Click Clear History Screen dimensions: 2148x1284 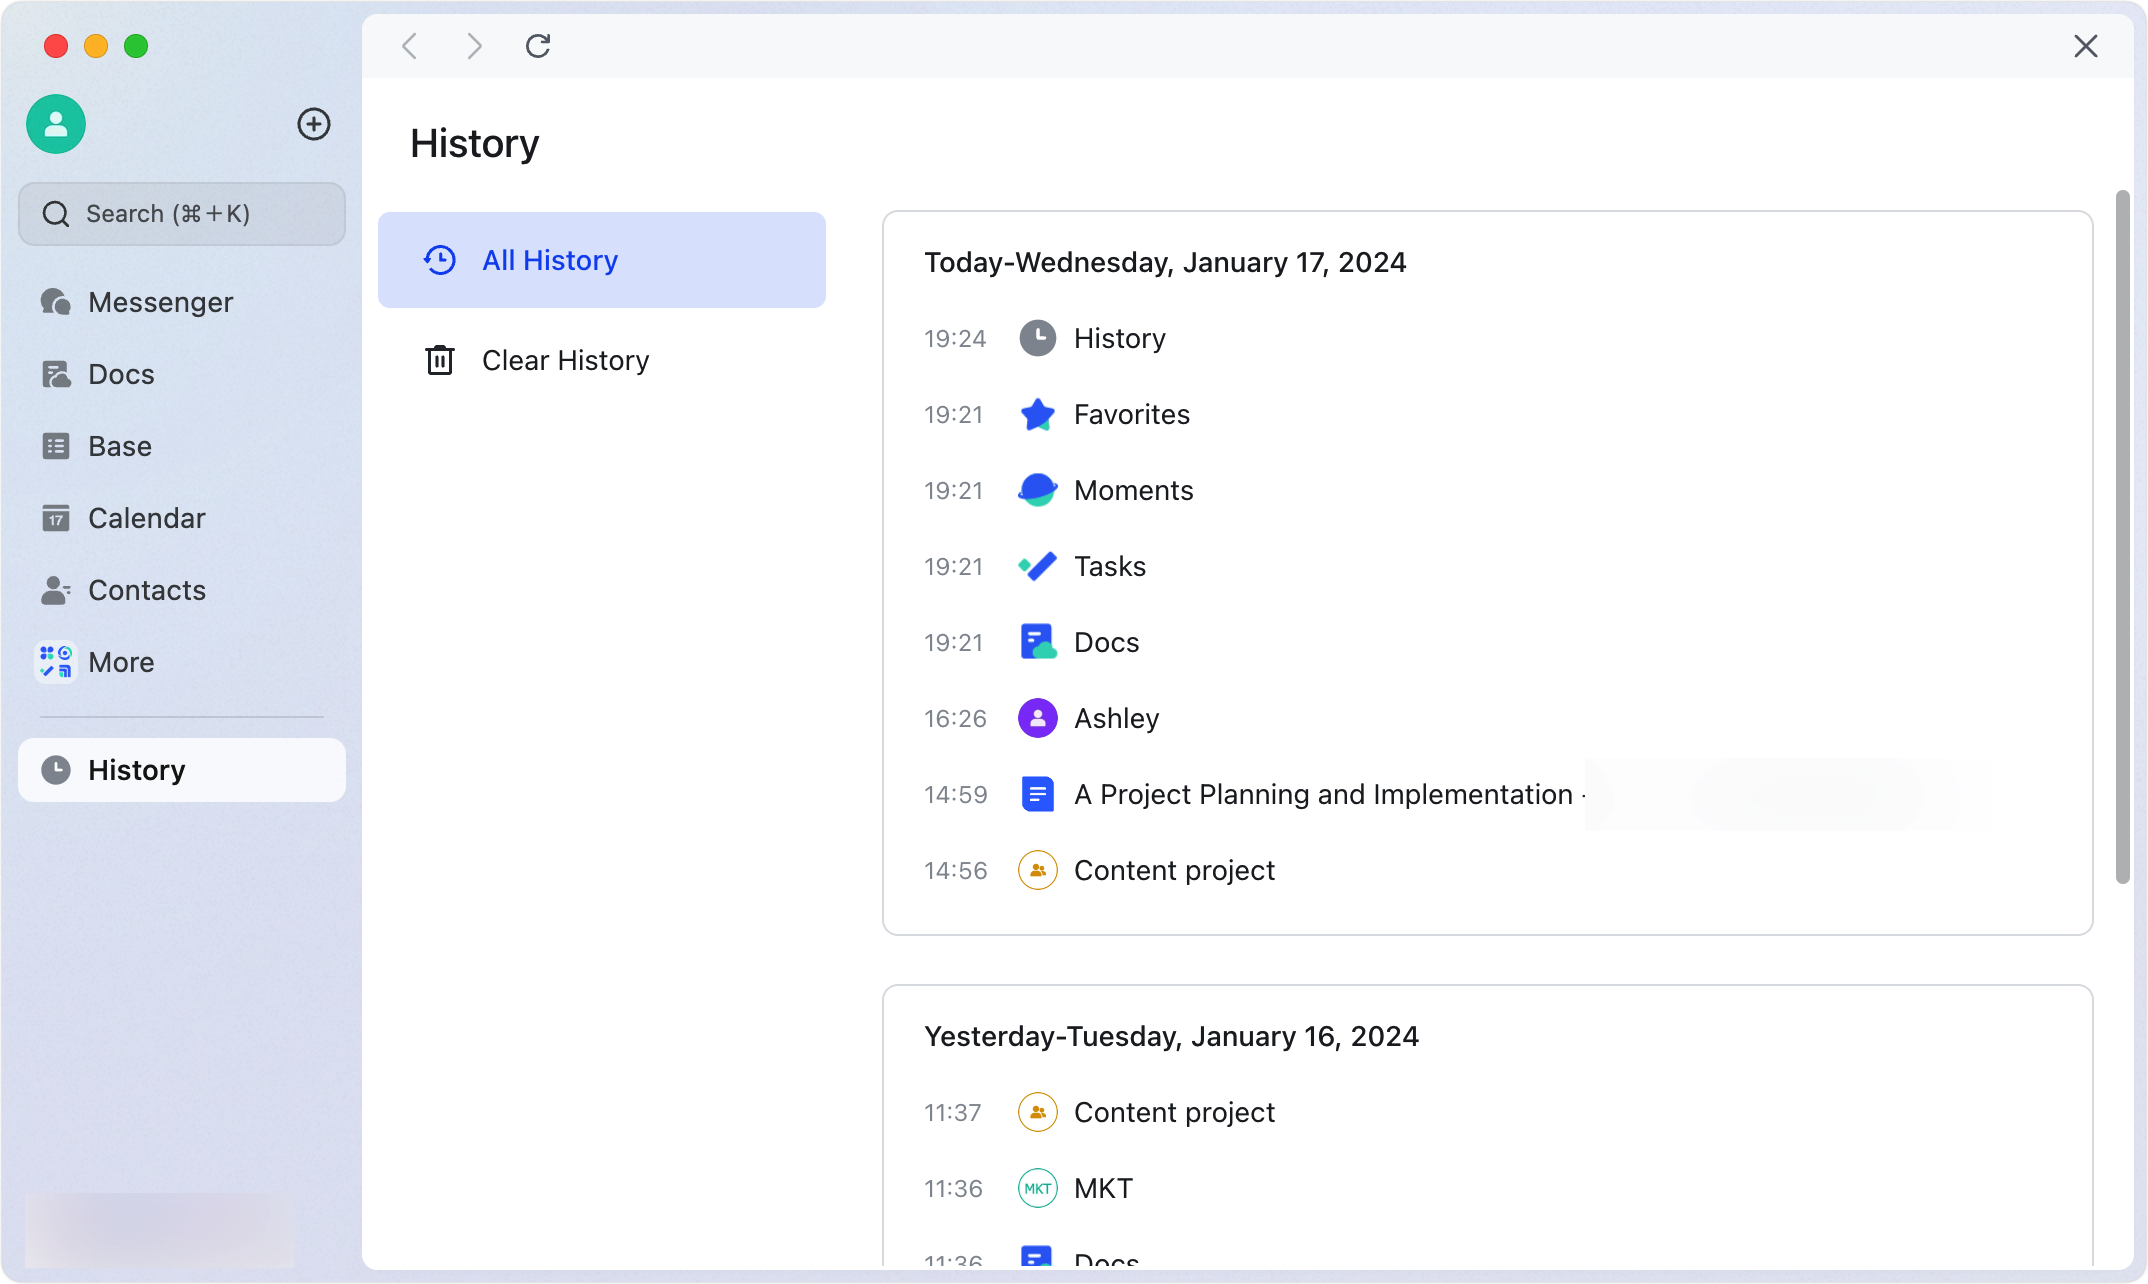(x=565, y=360)
